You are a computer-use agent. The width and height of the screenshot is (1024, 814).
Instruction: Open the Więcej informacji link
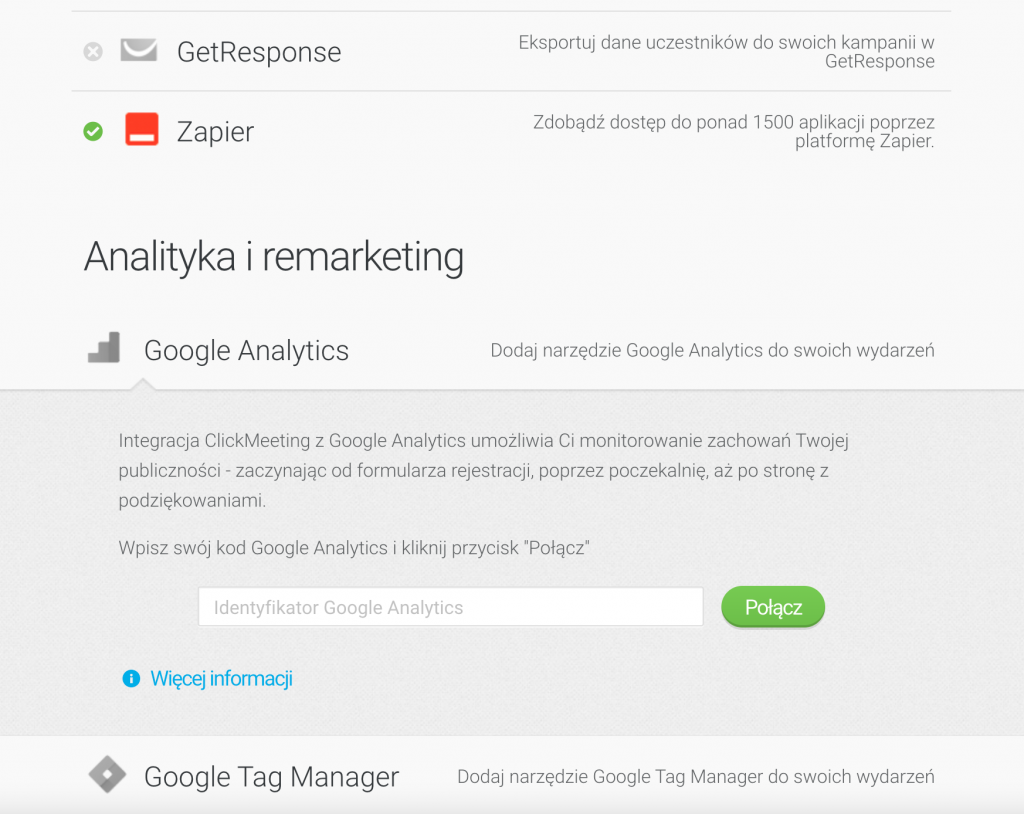pos(221,679)
